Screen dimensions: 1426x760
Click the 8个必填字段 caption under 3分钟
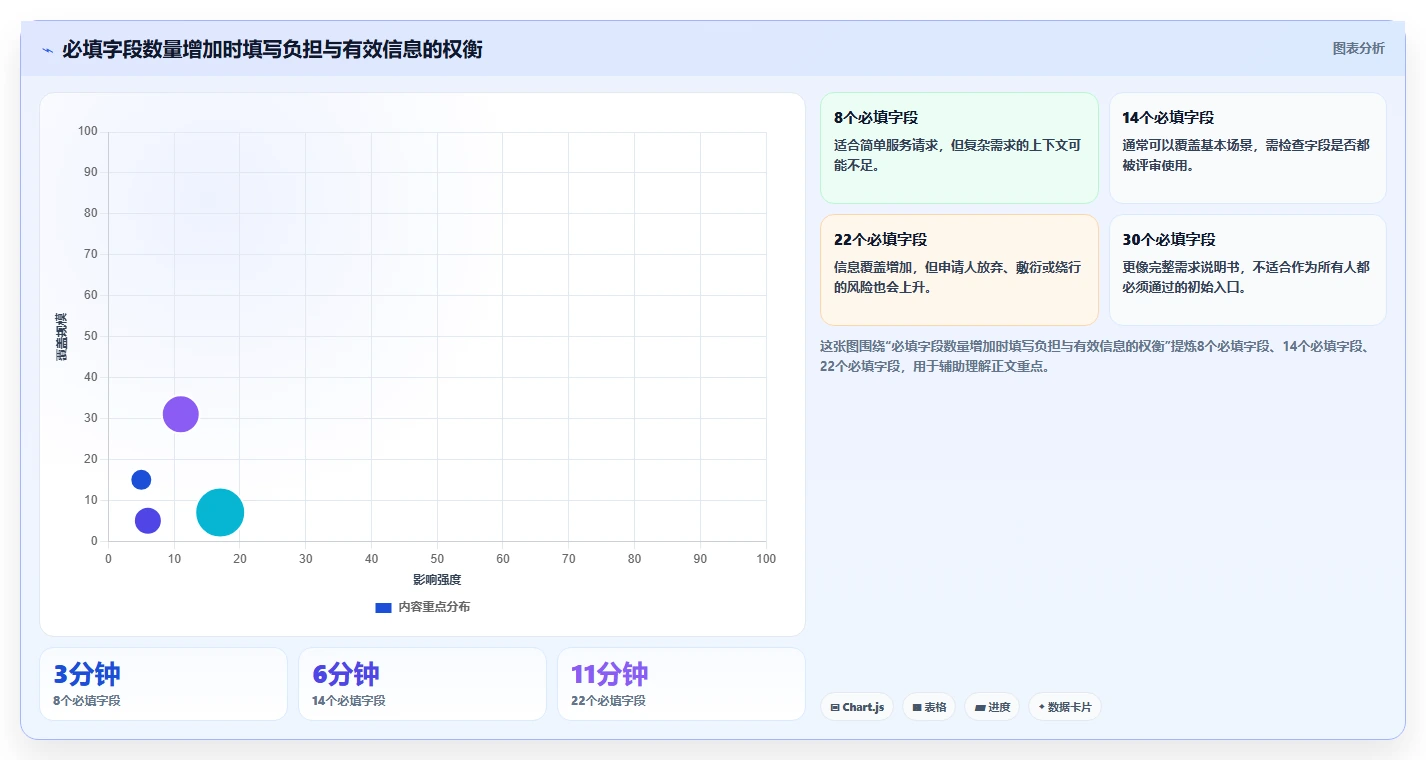(x=87, y=701)
